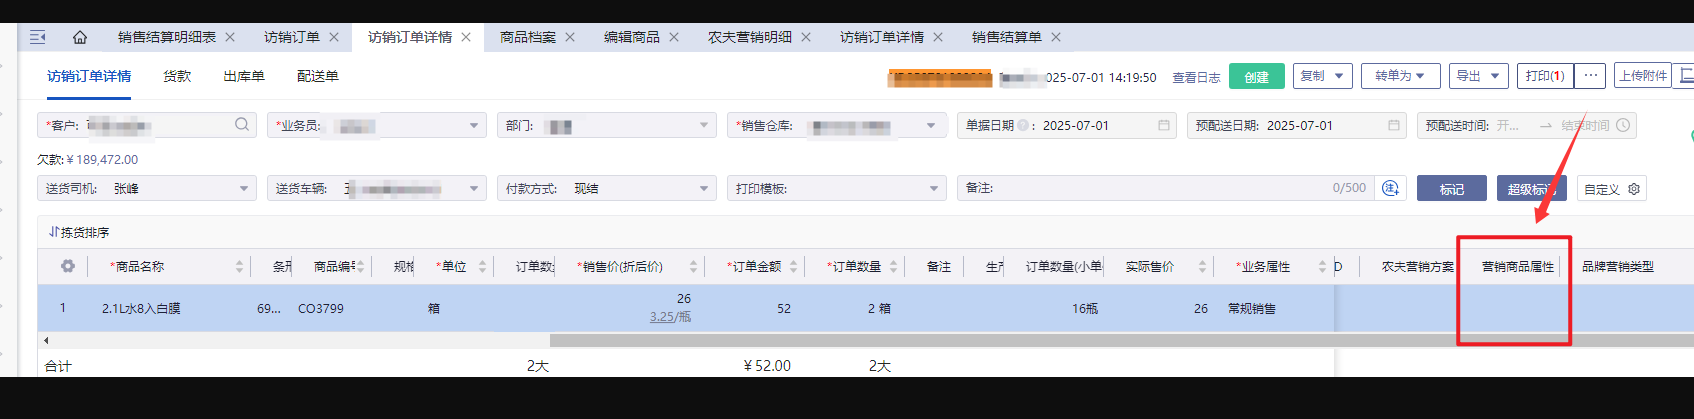This screenshot has height=419, width=1694.
Task: Open the 付款方式 dropdown
Action: (704, 189)
